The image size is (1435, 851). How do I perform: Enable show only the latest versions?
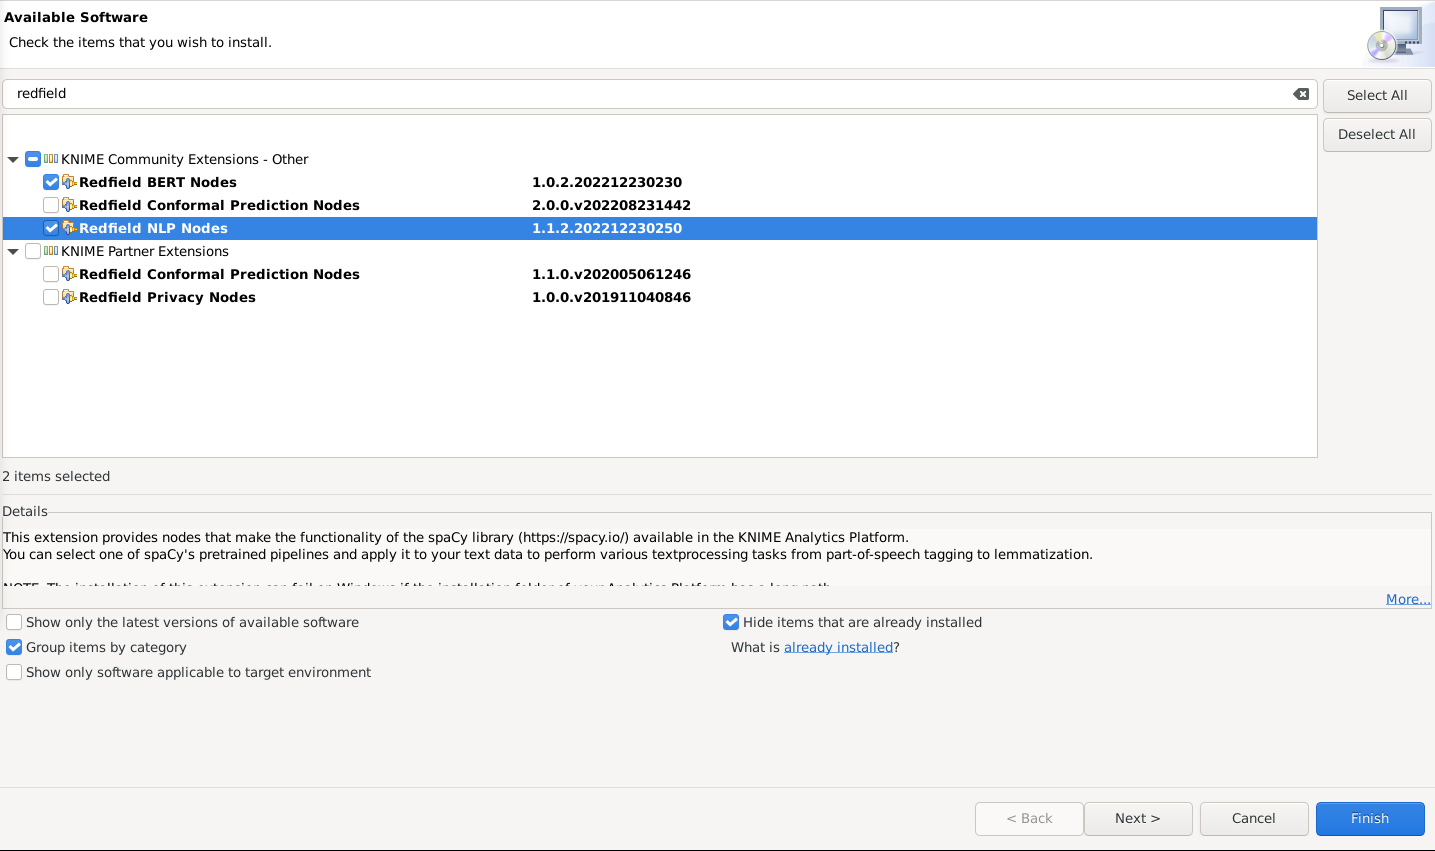pyautogui.click(x=14, y=622)
